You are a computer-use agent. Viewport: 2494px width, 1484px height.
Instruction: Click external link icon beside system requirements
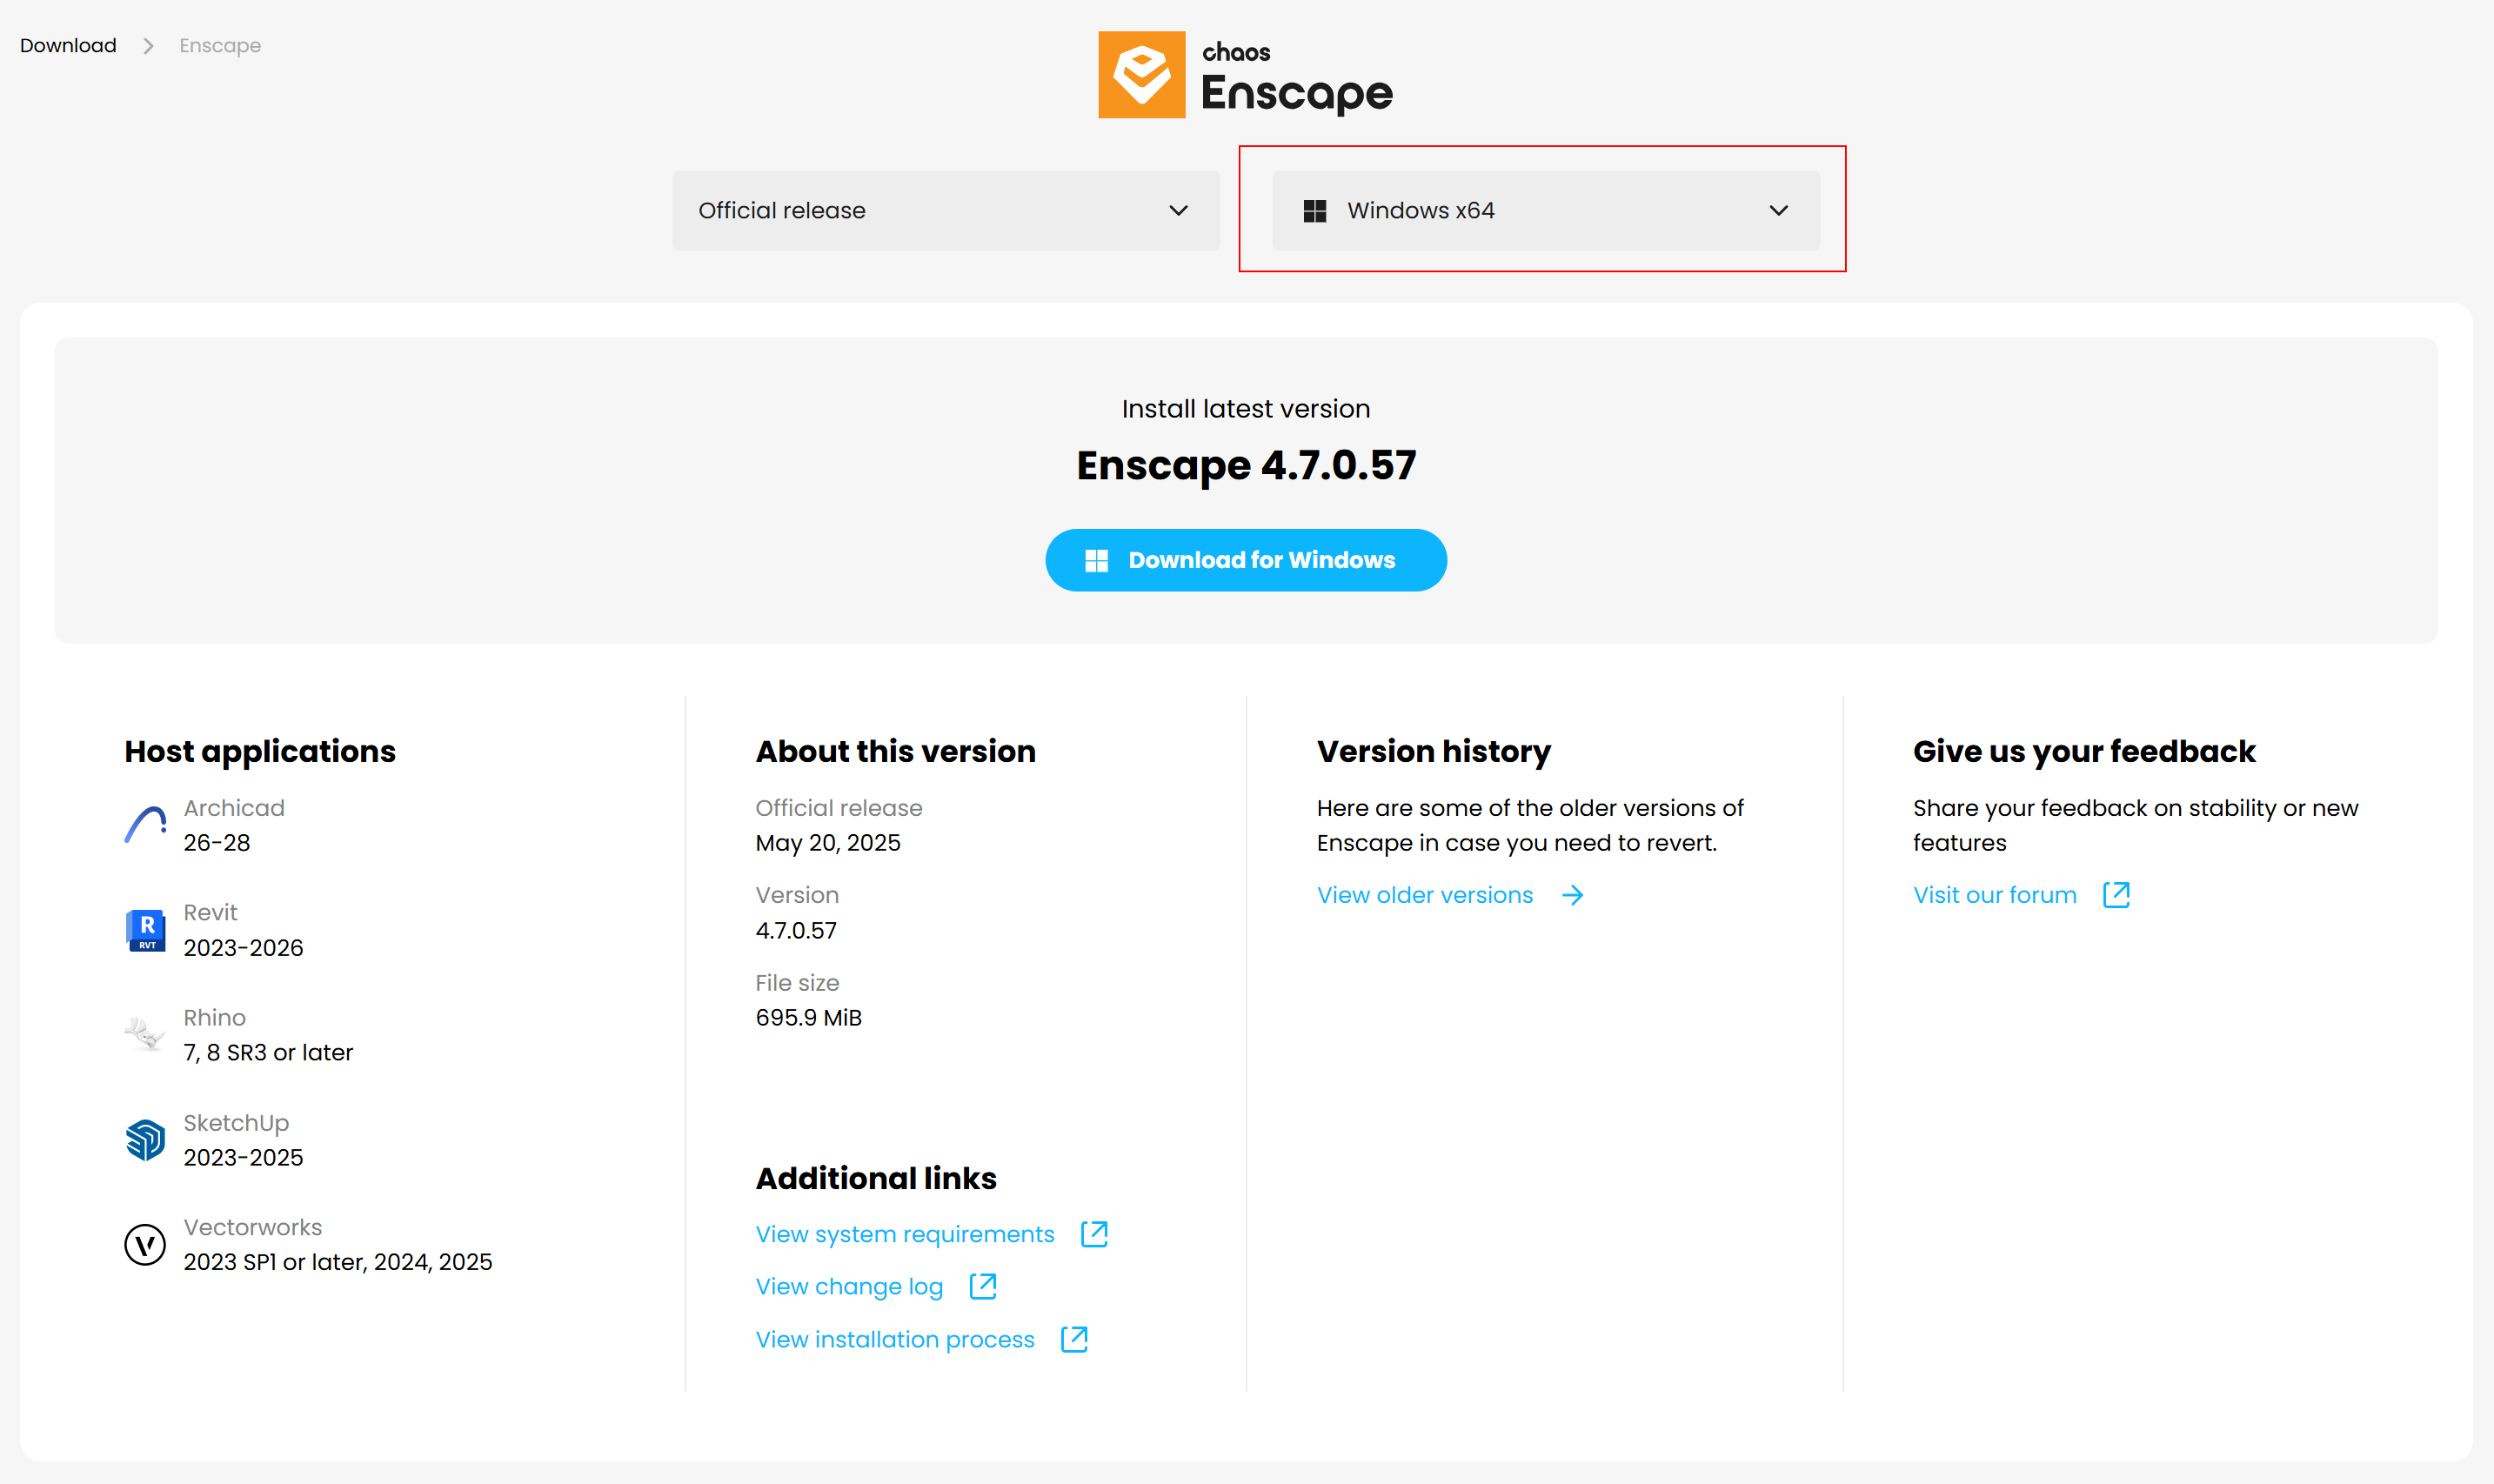tap(1094, 1234)
